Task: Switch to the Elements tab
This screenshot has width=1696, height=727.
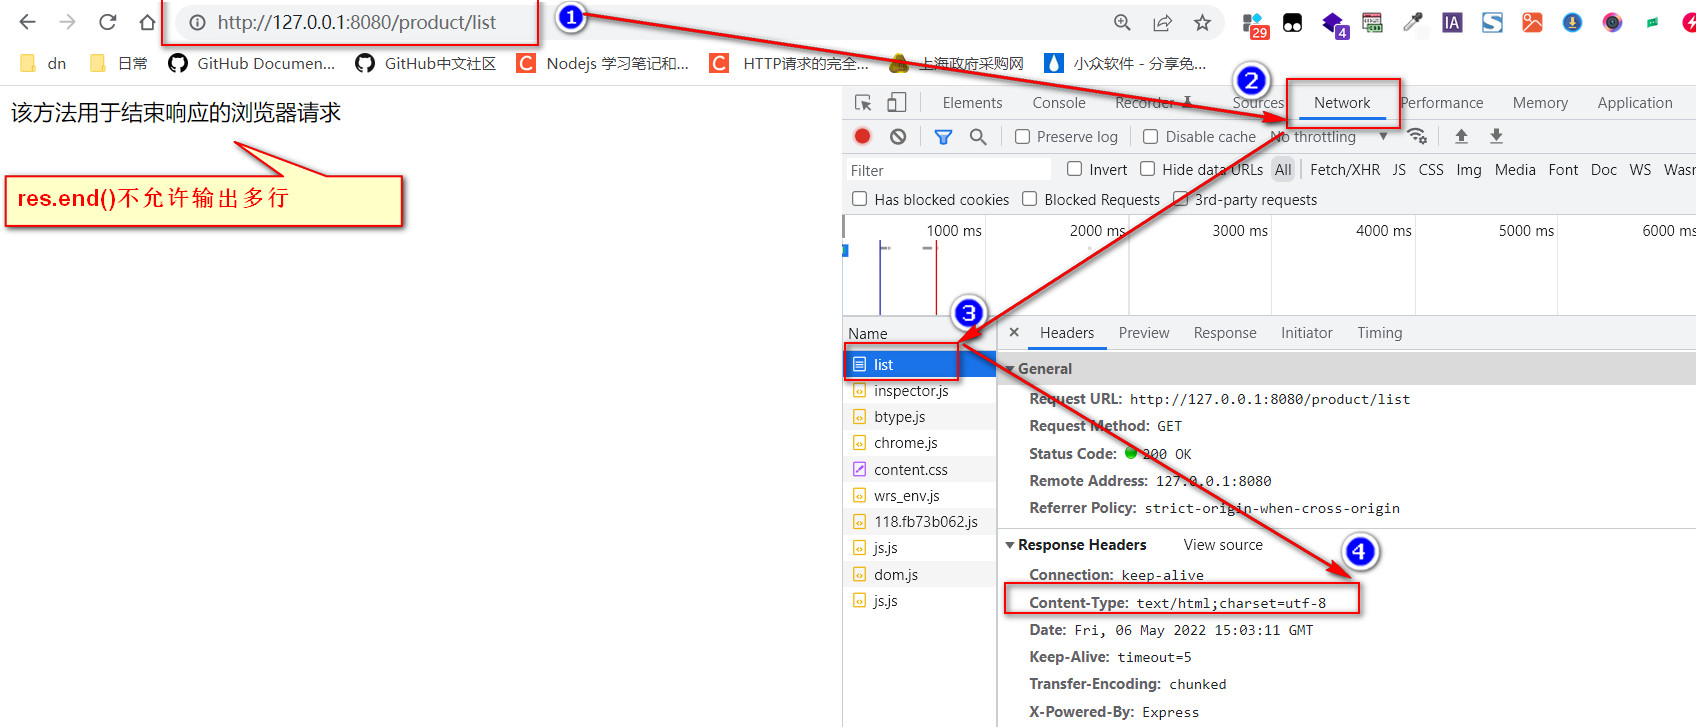Action: pos(972,102)
